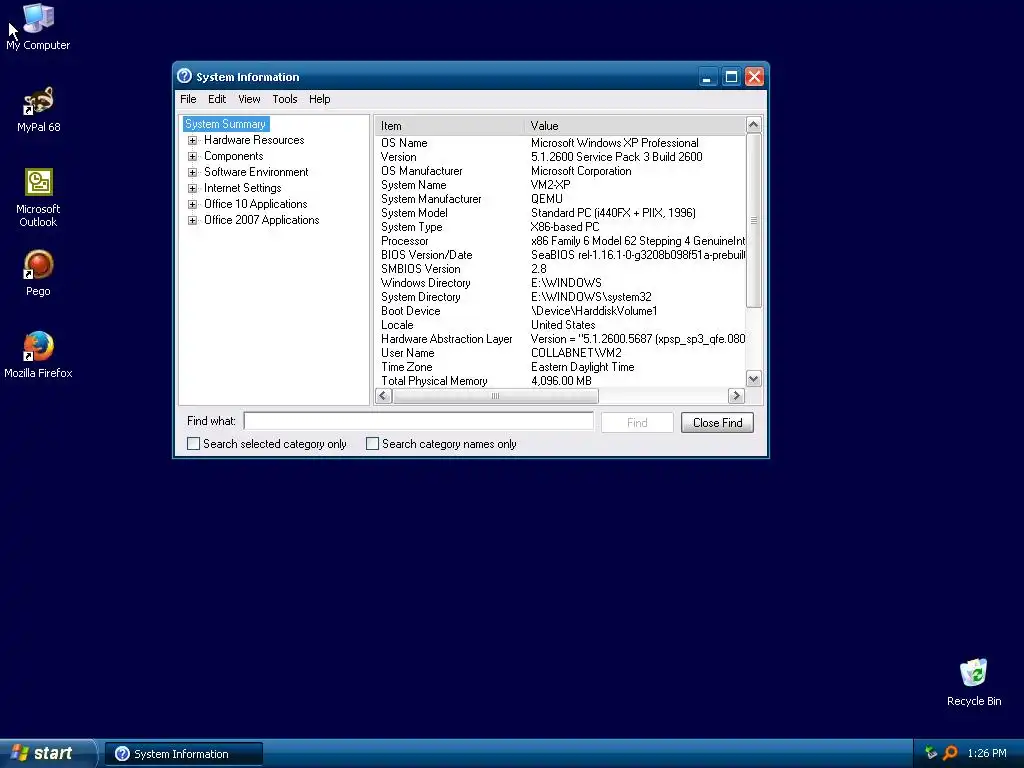1024x768 pixels.
Task: Select Hardware Resources label in tree
Action: [254, 140]
